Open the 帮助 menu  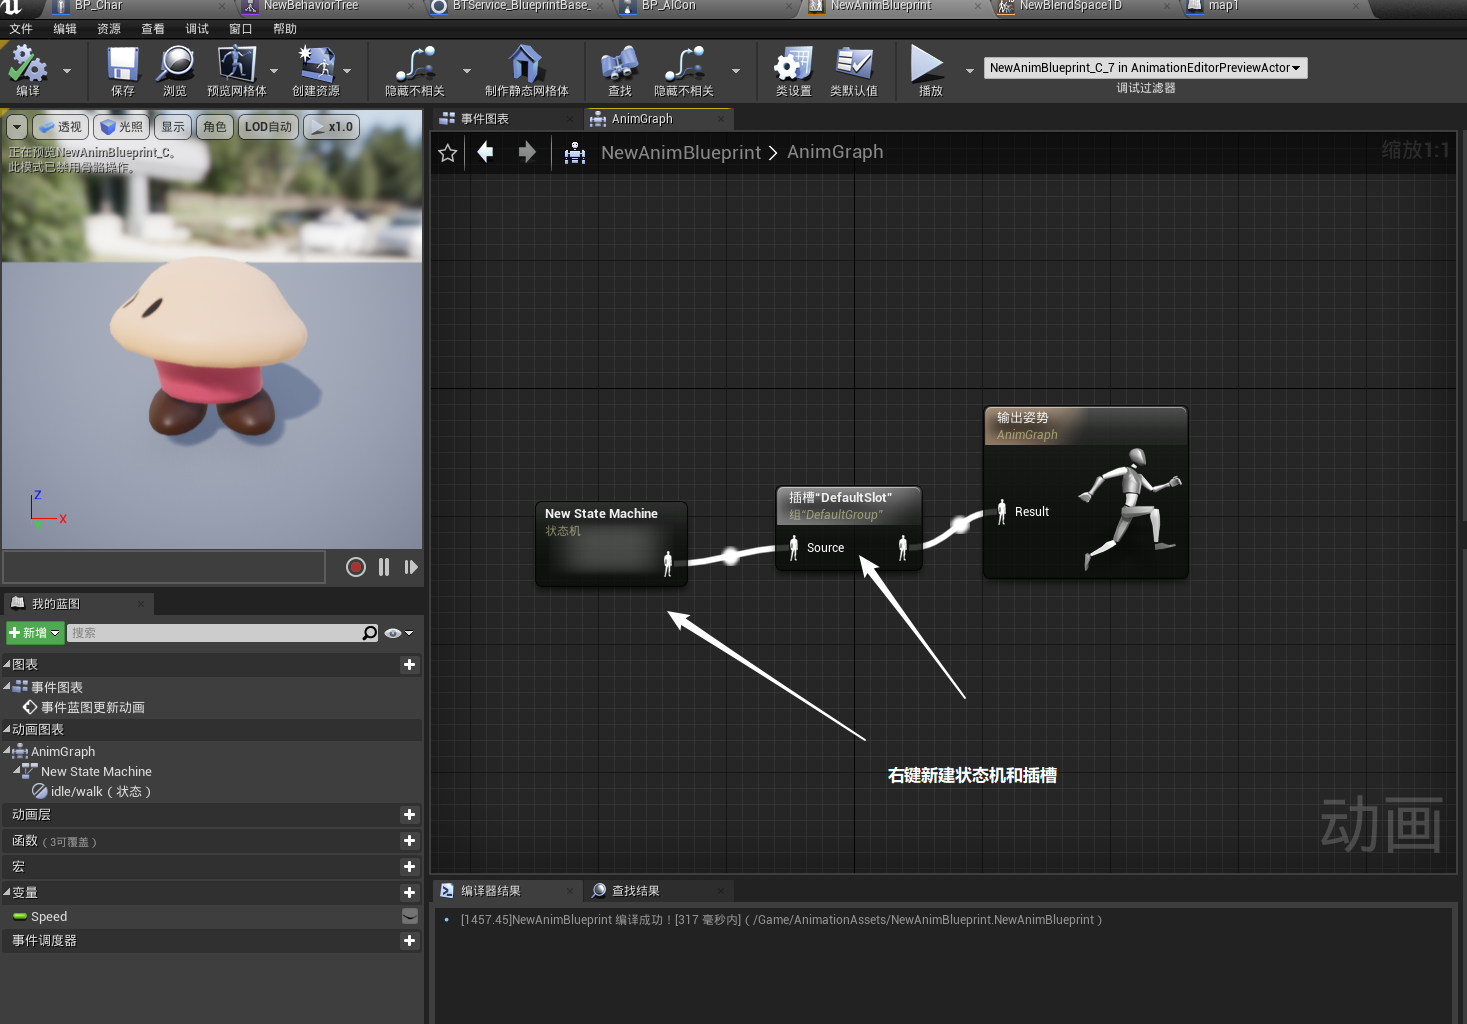coord(285,29)
